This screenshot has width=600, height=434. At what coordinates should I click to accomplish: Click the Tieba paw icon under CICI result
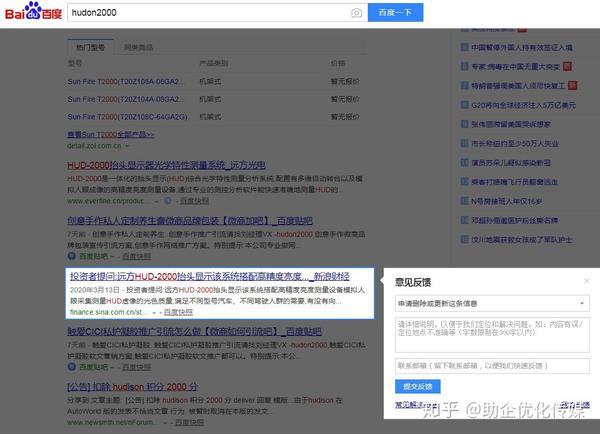[x=72, y=367]
